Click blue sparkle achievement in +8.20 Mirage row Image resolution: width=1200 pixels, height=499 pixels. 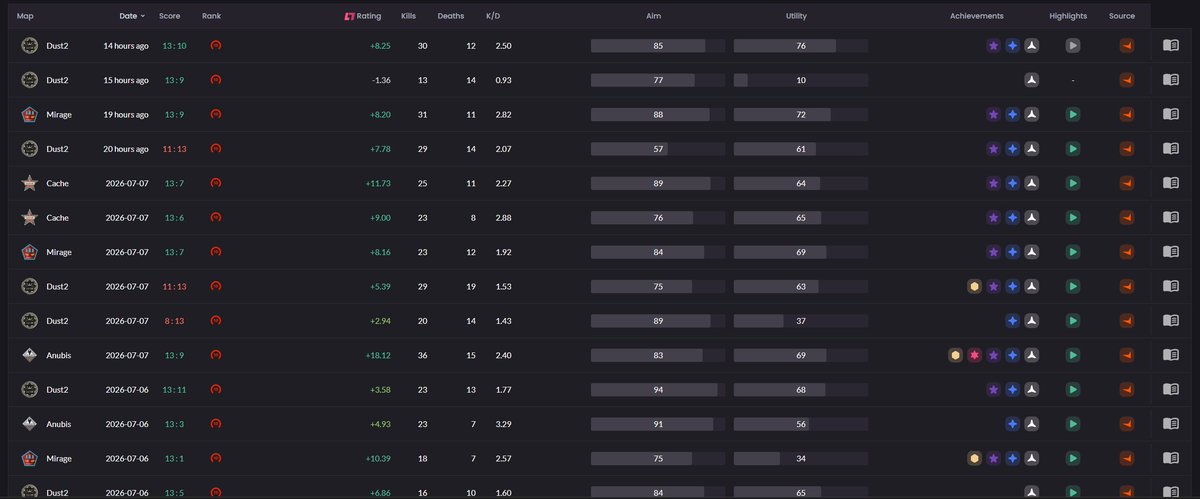(1012, 115)
